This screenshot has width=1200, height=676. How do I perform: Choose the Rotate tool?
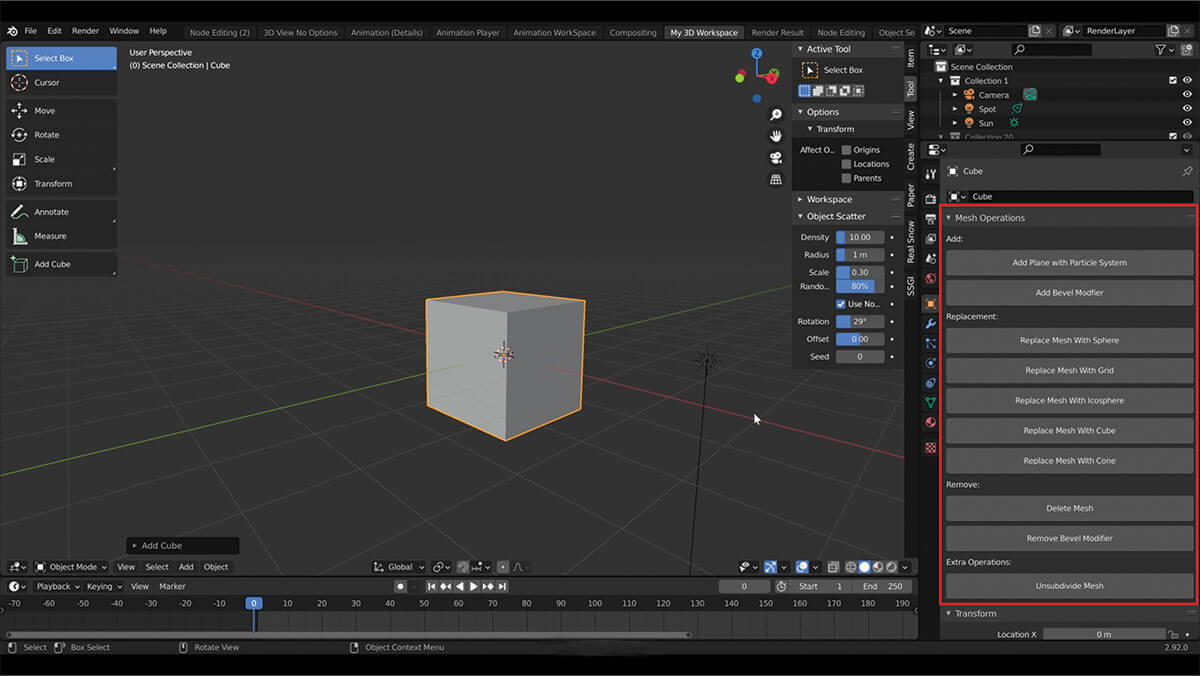tap(47, 135)
